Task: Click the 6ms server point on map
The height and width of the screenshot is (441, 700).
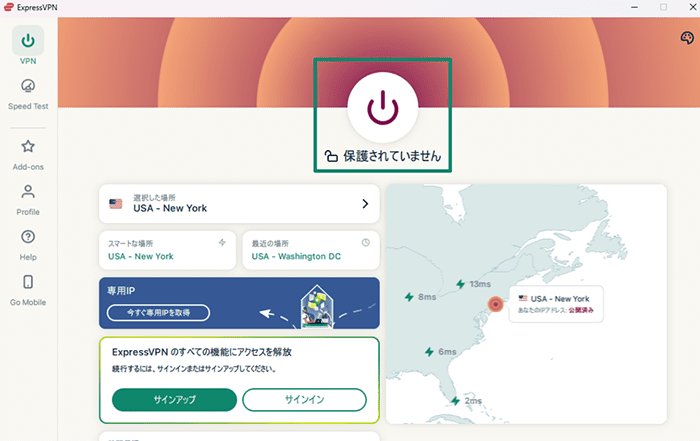Action: coord(429,352)
